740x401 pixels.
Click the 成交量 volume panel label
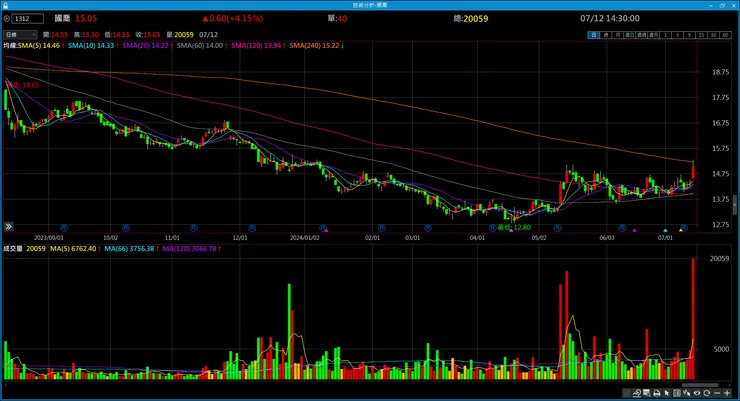[13, 249]
